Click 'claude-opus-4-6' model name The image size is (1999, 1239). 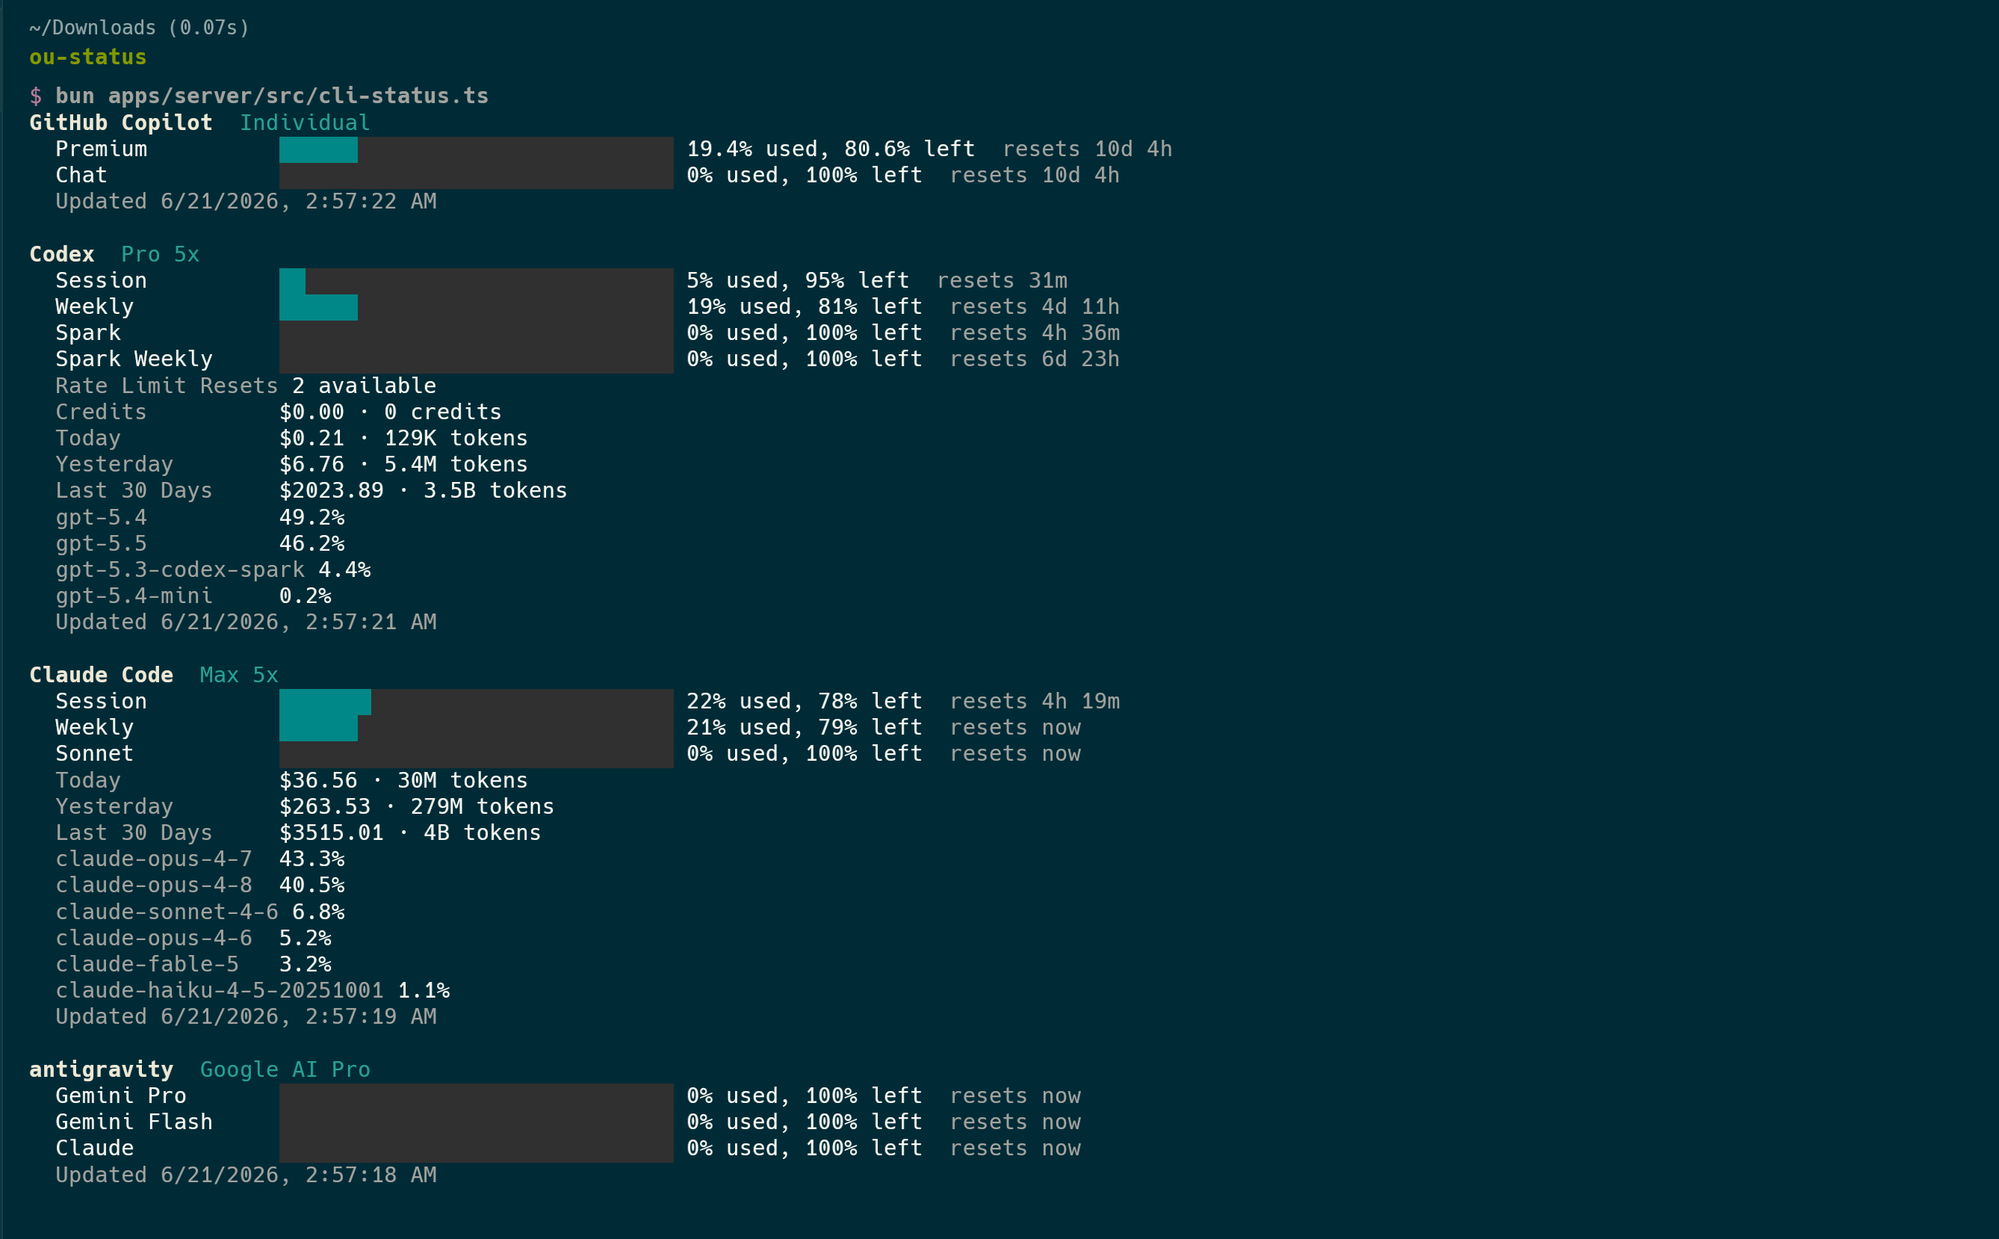(154, 938)
